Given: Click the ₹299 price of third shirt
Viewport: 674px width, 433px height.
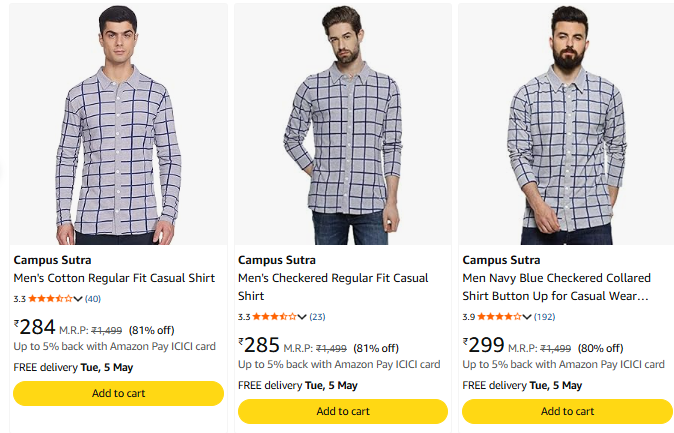Looking at the screenshot, I should (485, 345).
